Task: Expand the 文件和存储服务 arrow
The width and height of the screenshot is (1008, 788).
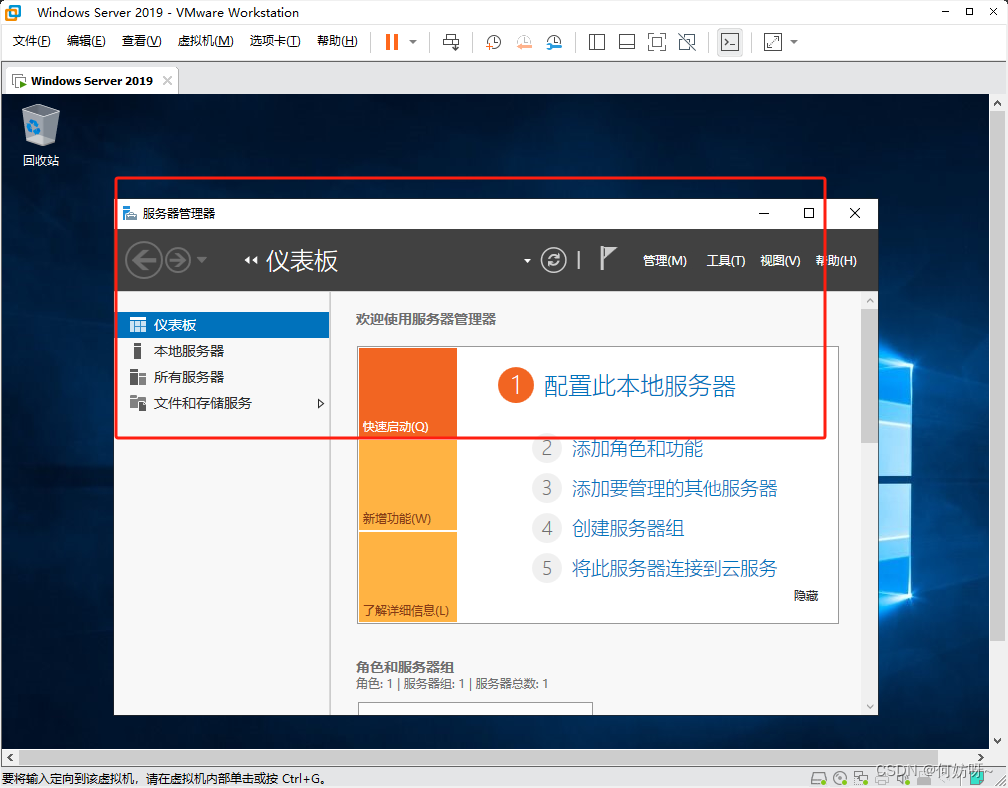Action: point(320,404)
